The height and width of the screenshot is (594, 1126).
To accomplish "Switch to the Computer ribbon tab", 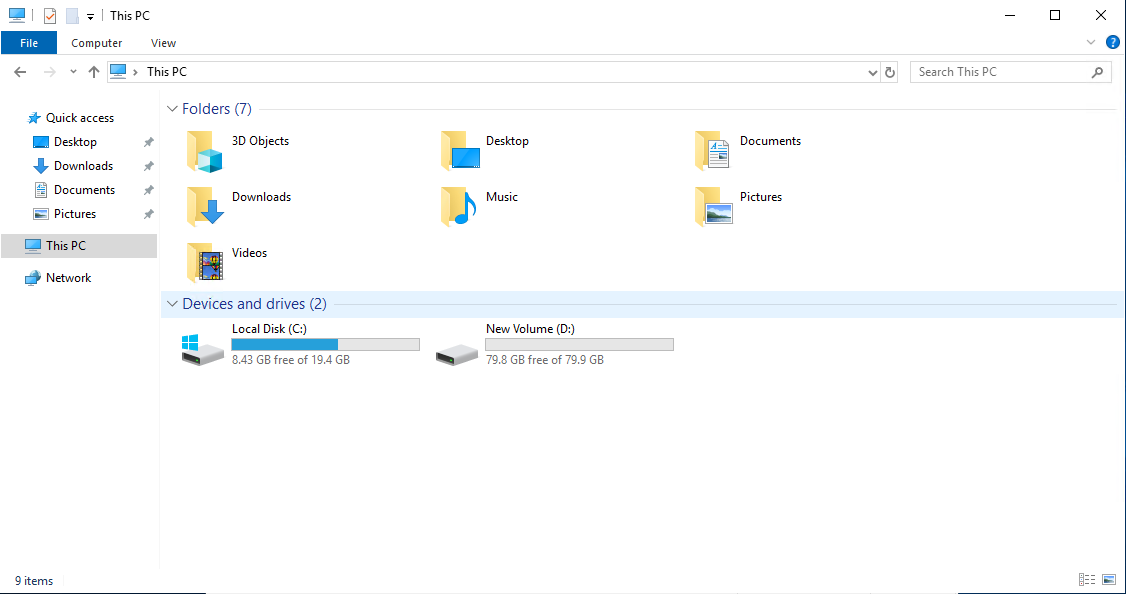I will pos(96,42).
